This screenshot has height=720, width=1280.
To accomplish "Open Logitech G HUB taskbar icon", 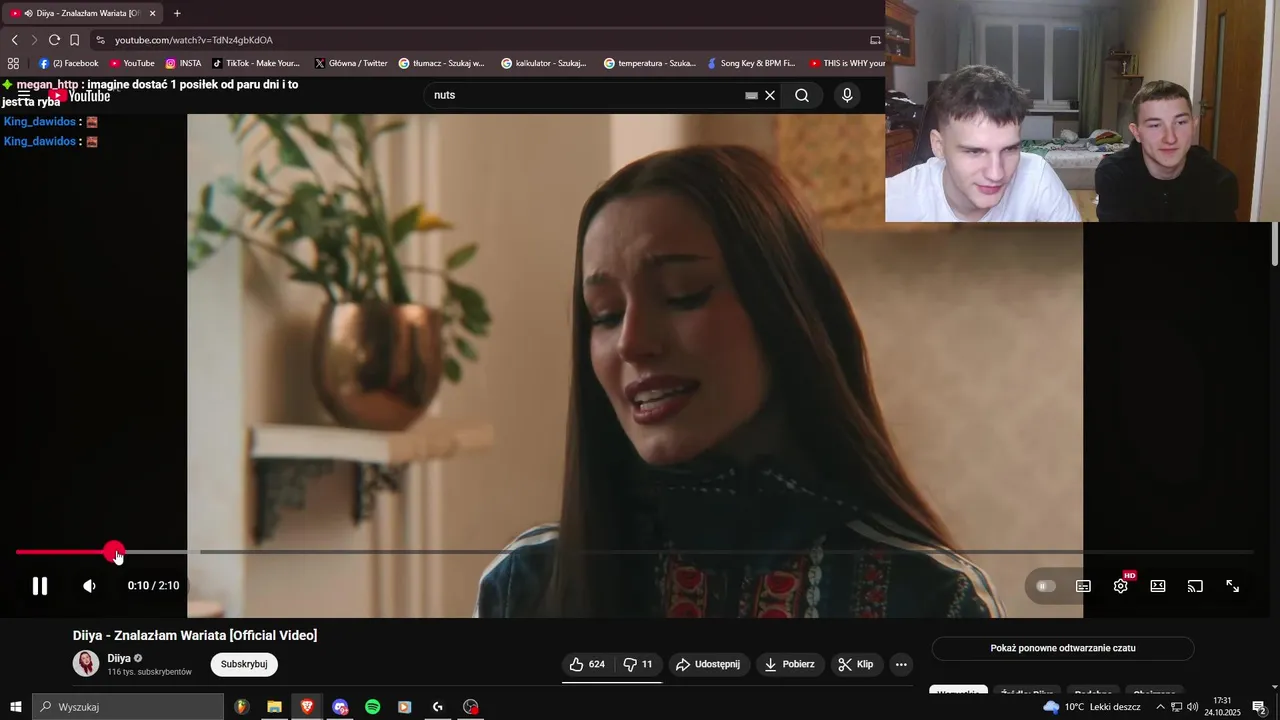I will [438, 707].
